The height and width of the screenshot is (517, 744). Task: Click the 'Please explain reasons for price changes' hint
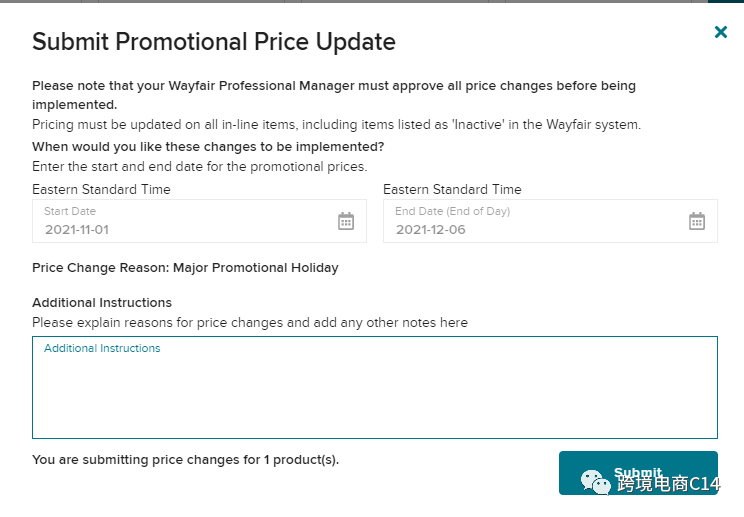click(250, 323)
